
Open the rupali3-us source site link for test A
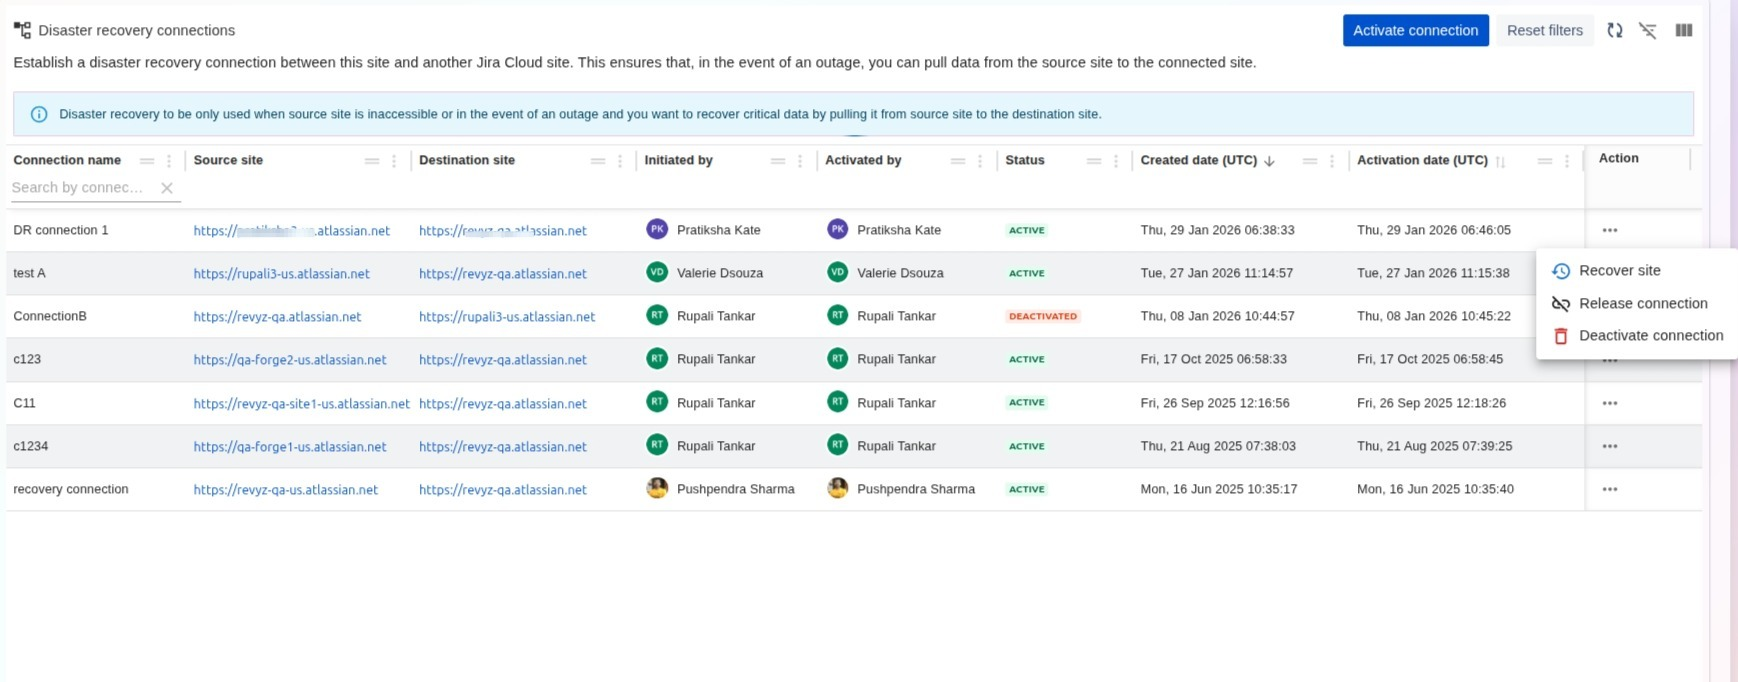[281, 274]
